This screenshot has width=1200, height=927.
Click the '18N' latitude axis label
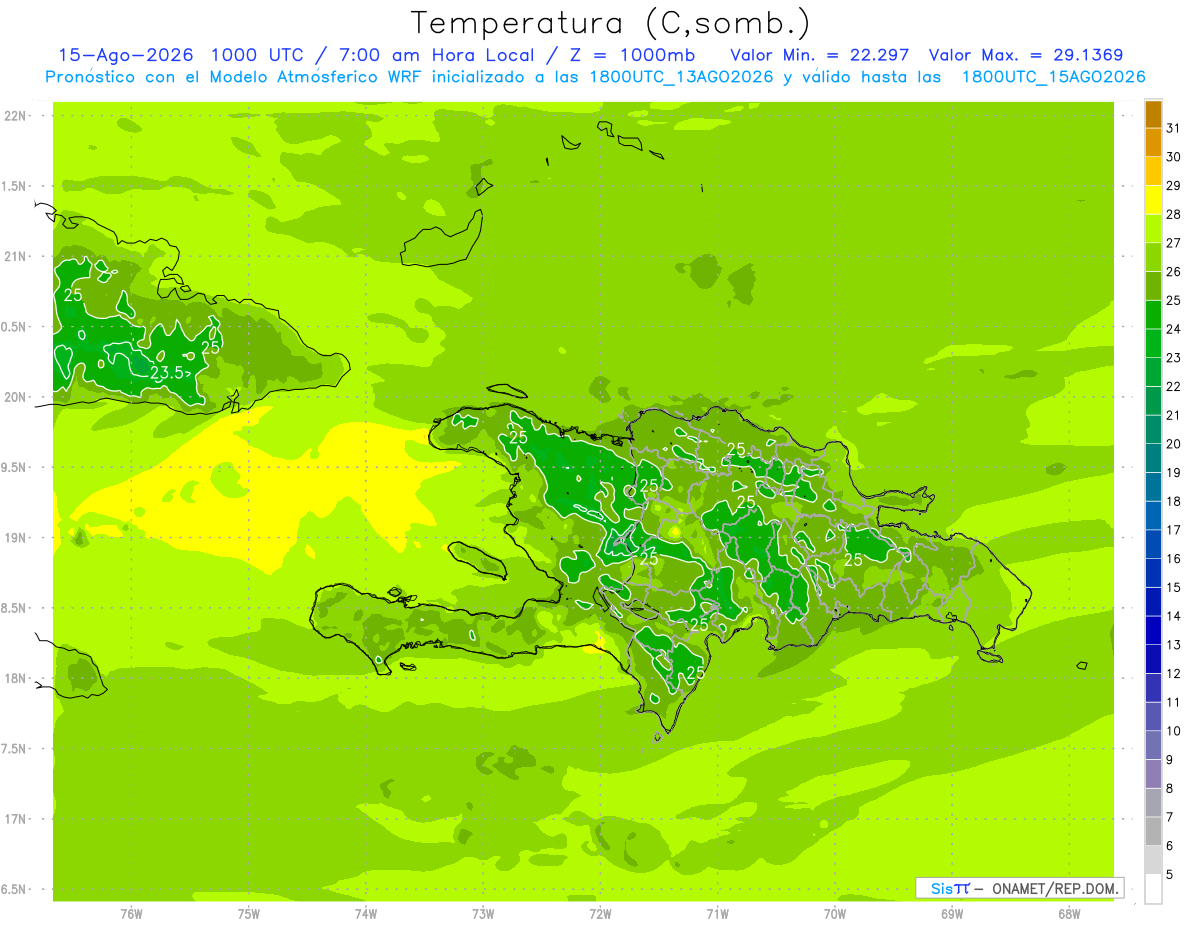pyautogui.click(x=16, y=678)
